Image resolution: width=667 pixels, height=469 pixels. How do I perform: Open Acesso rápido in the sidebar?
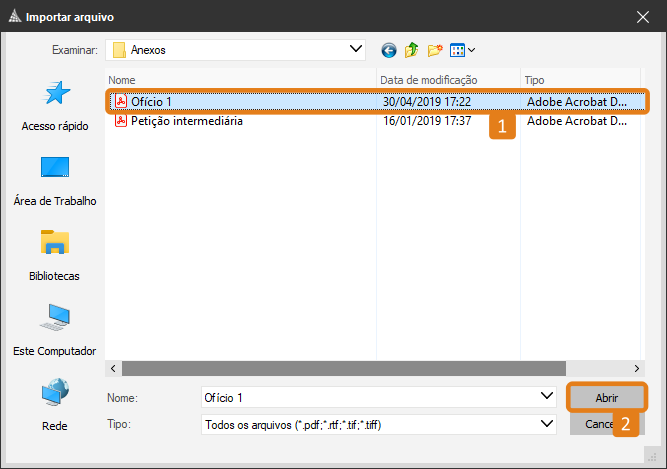(x=55, y=106)
